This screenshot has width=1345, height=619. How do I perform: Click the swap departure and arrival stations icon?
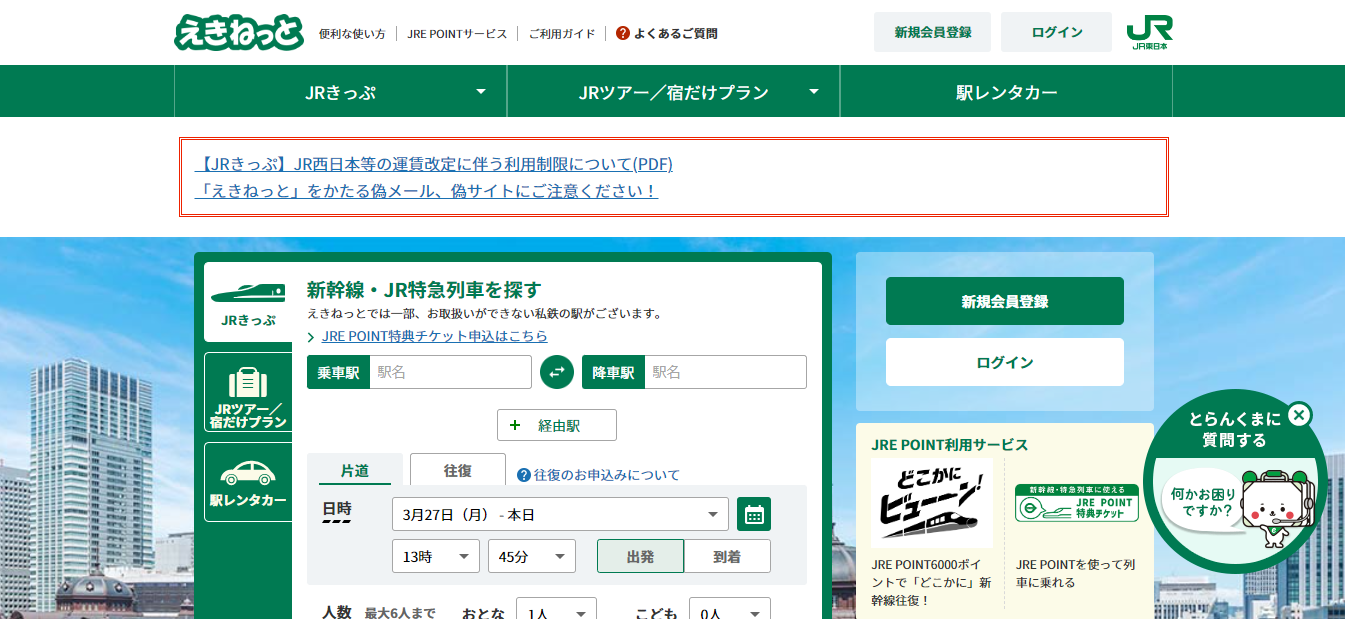[x=557, y=372]
